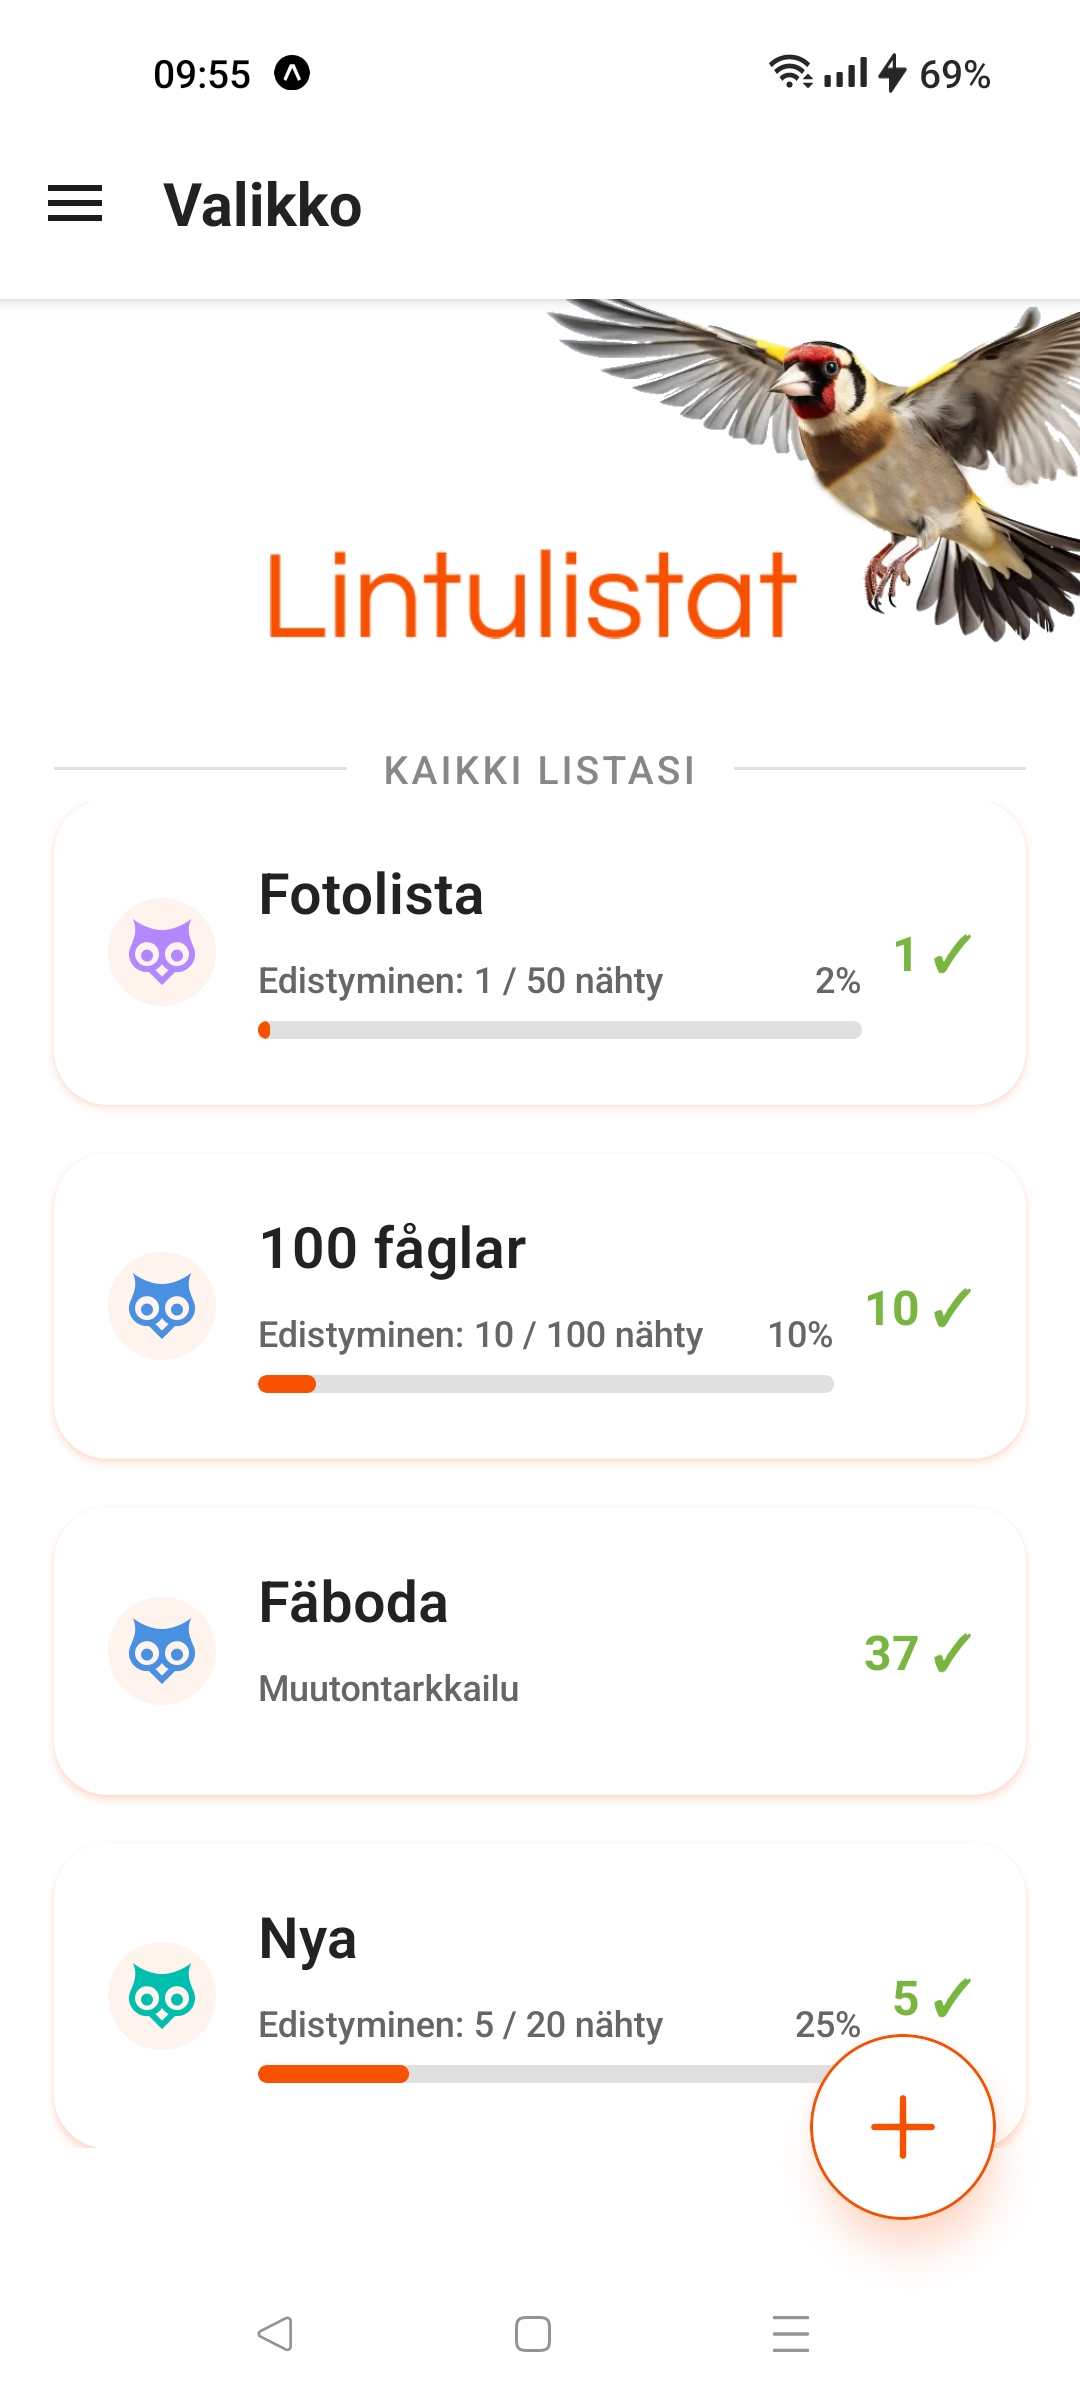Open the hamburger menu

pos(75,204)
